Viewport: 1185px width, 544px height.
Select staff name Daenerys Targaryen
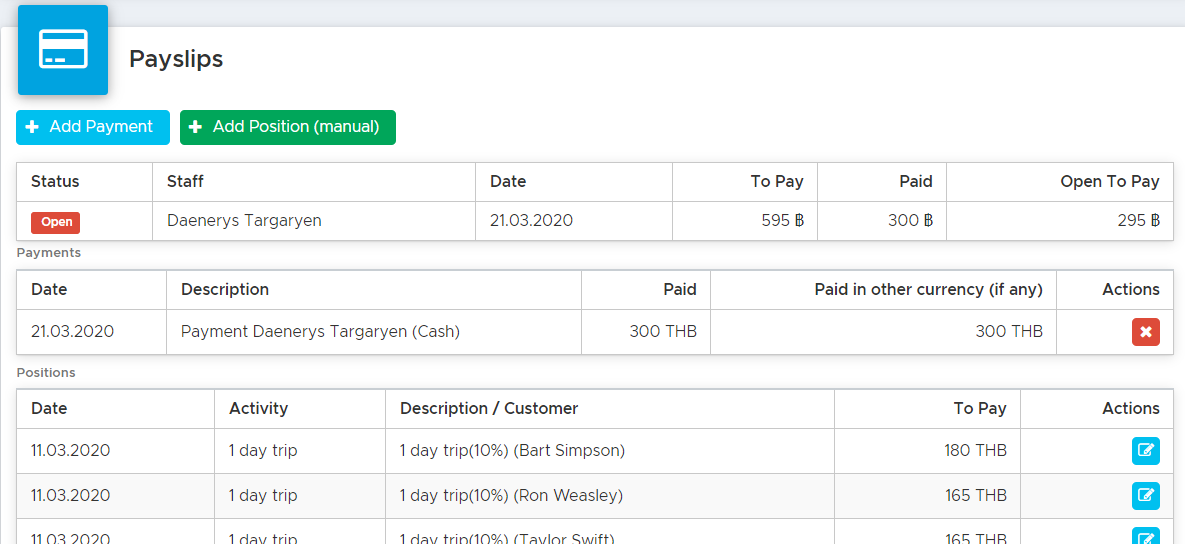click(244, 221)
